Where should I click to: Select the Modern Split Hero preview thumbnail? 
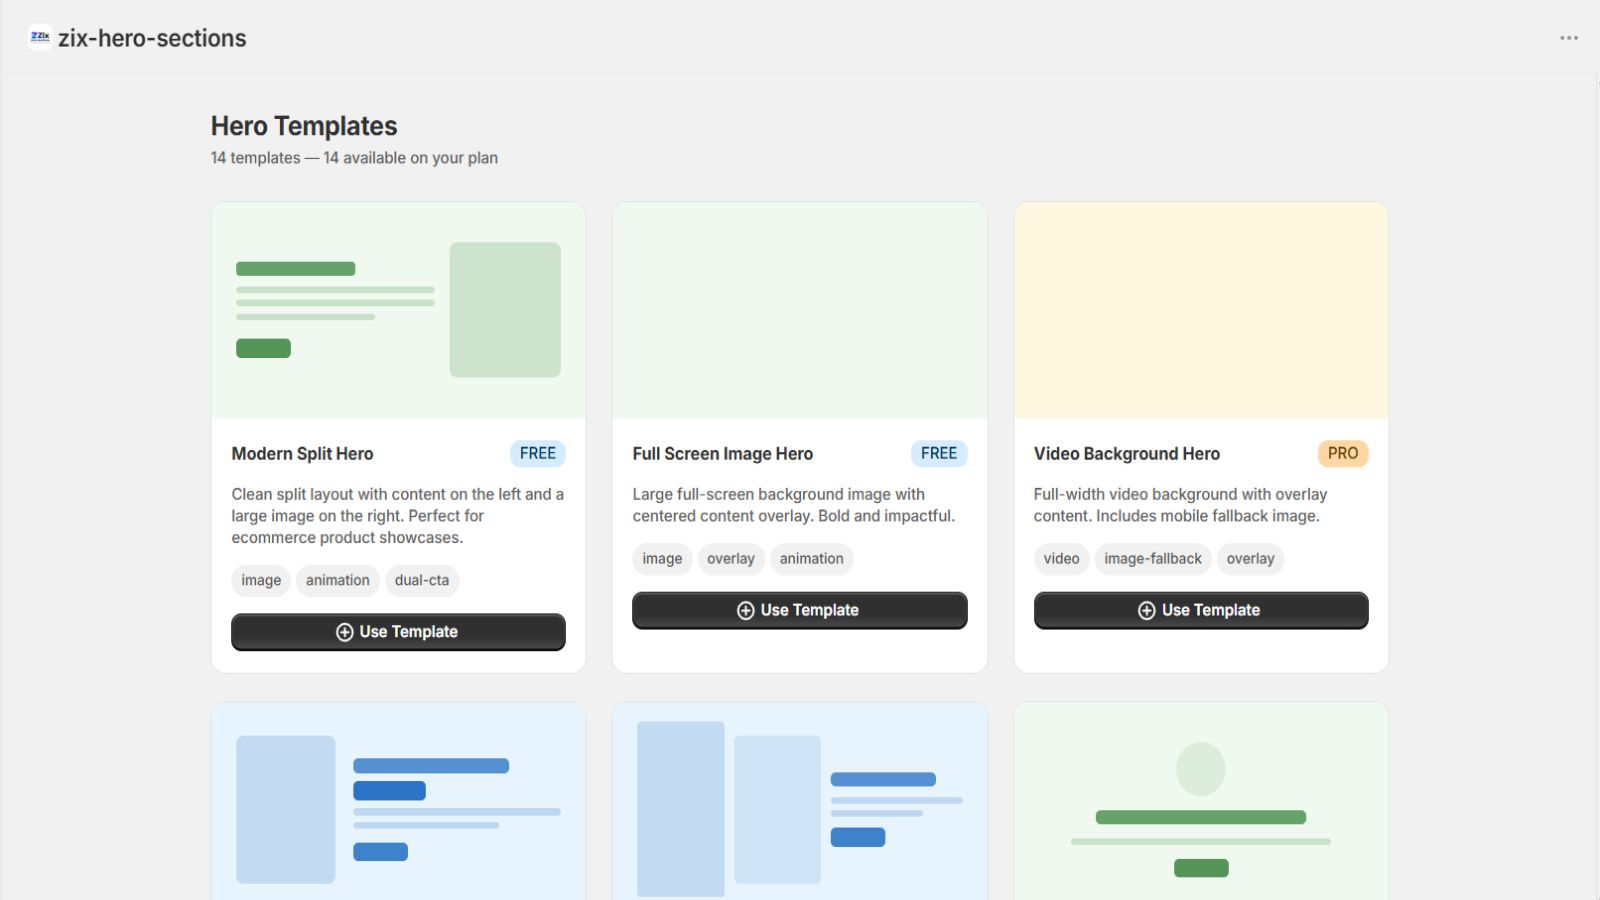[398, 310]
